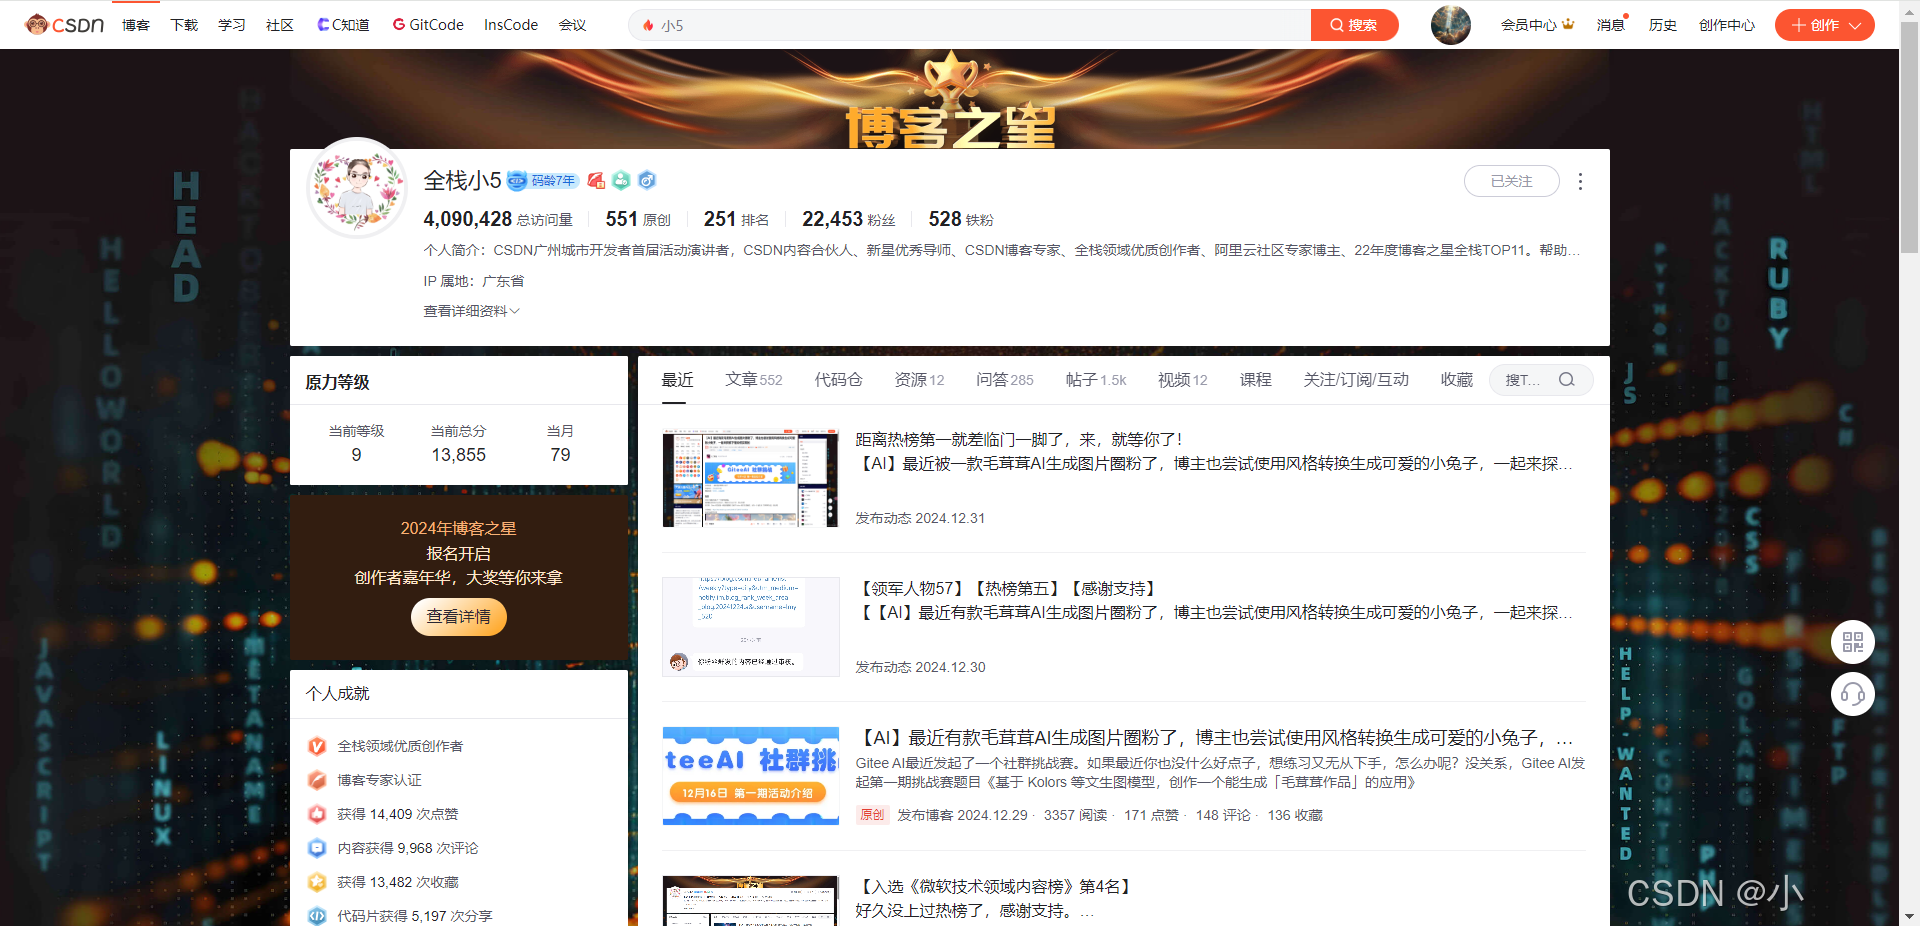Click the comments achievement icon beside 9,968
Screen dimensions: 1920x926
click(317, 848)
